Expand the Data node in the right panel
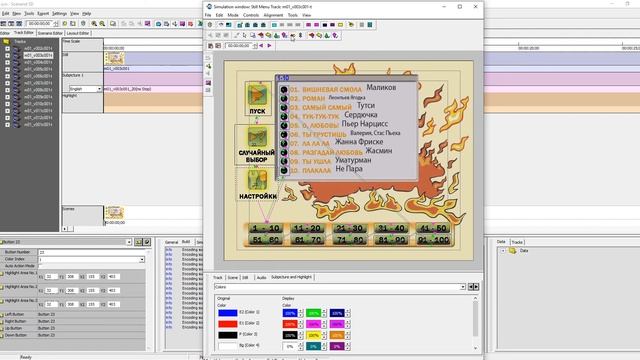 point(503,250)
